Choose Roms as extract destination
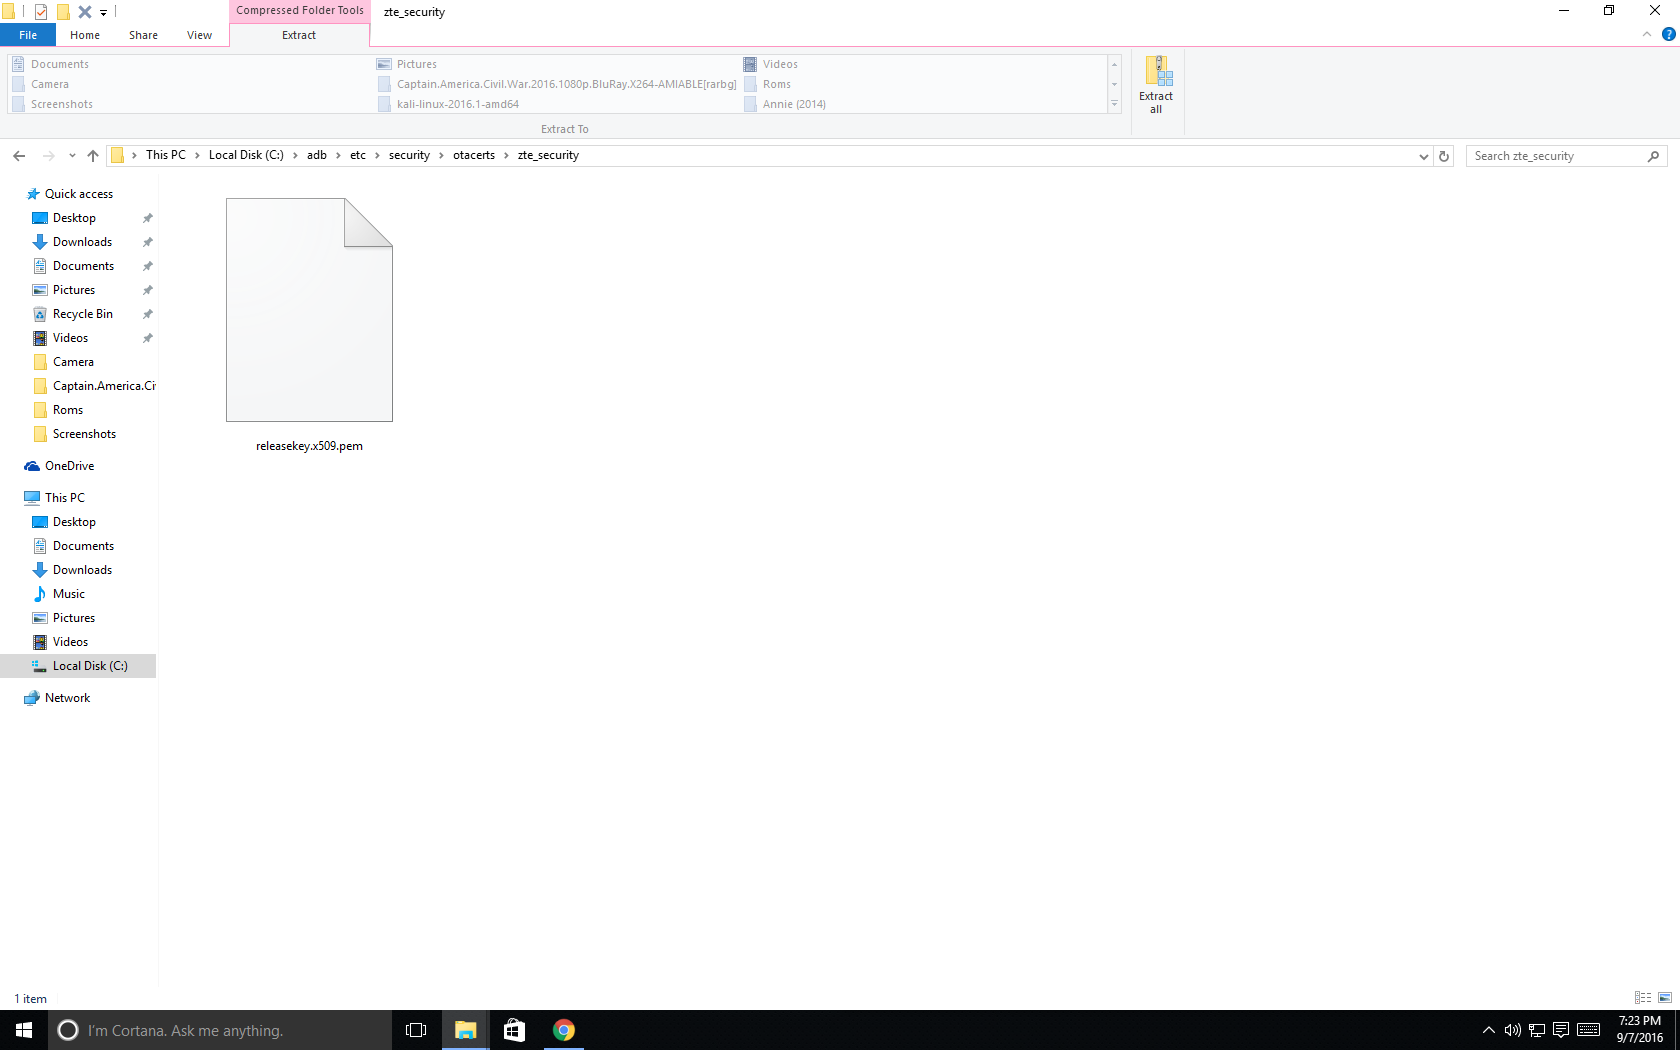This screenshot has width=1680, height=1050. coord(767,84)
